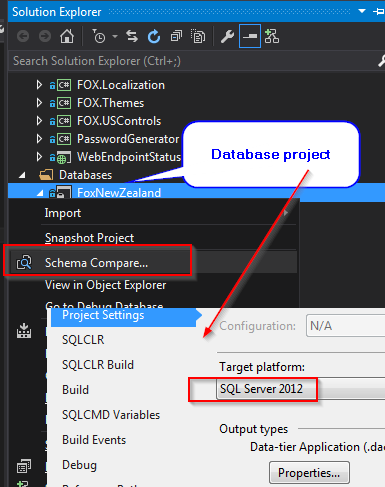The height and width of the screenshot is (487, 385).
Task: Collapse the Databases folder
Action: click(x=22, y=175)
